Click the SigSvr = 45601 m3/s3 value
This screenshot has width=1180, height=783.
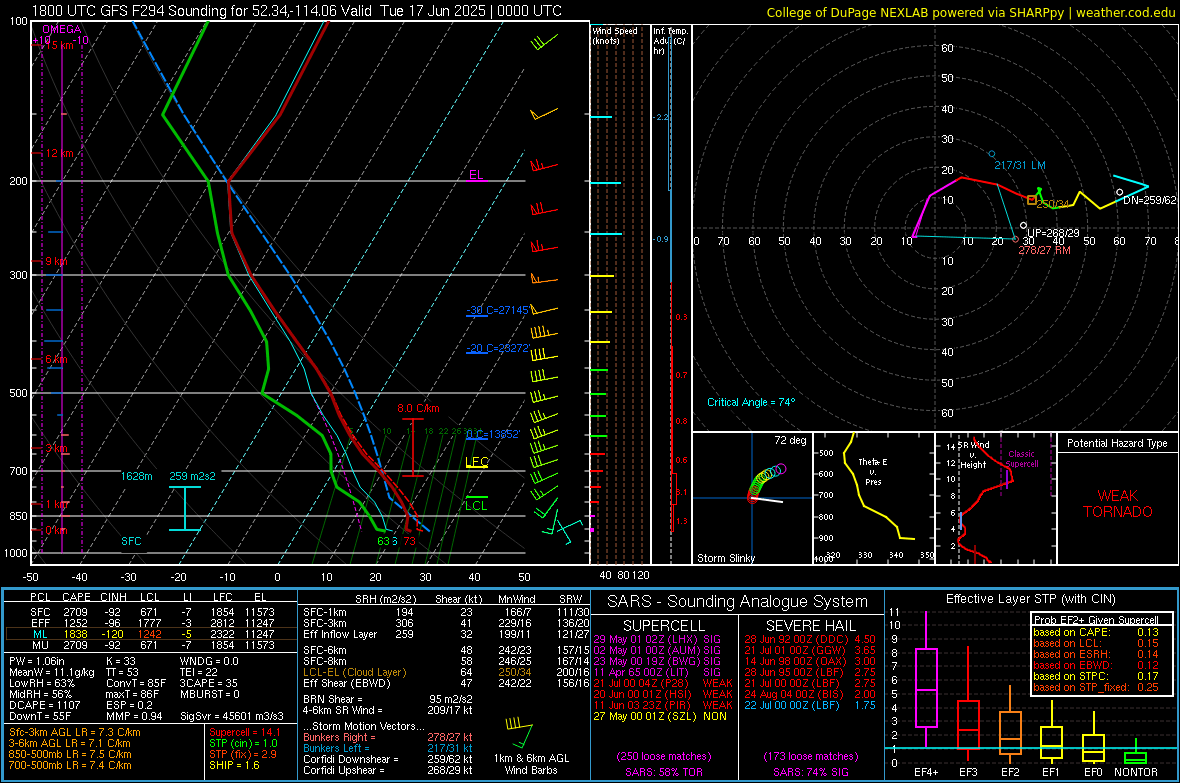[x=232, y=716]
